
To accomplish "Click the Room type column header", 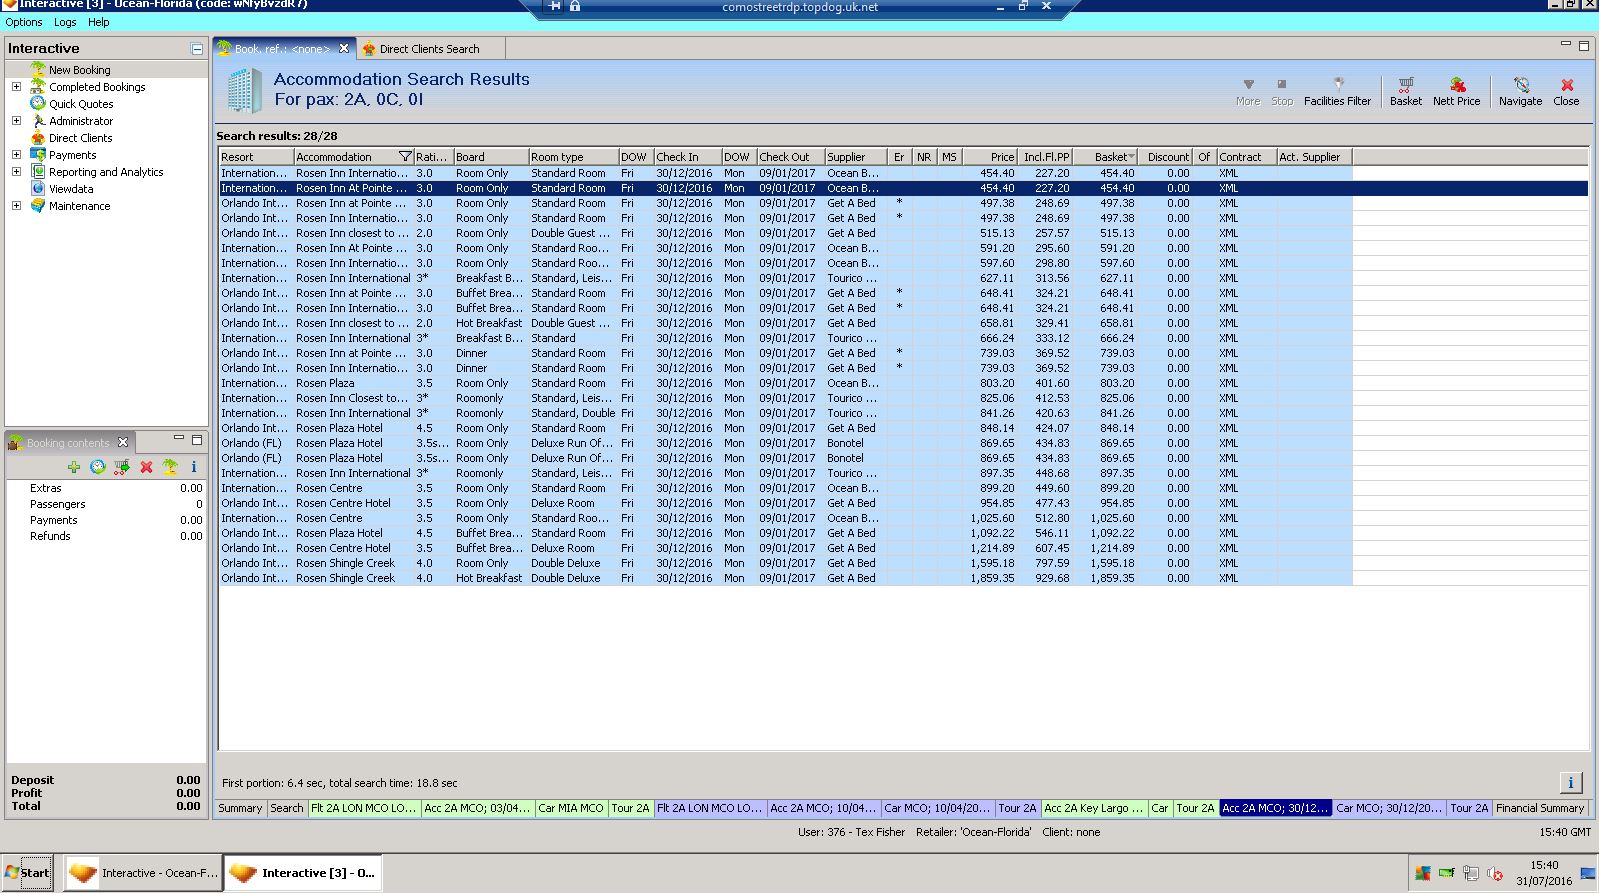I will (x=573, y=157).
